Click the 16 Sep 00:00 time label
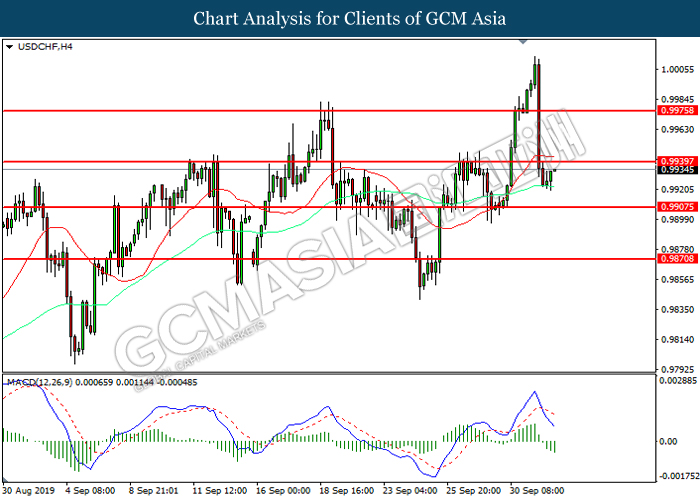This screenshot has width=700, height=500. [283, 491]
